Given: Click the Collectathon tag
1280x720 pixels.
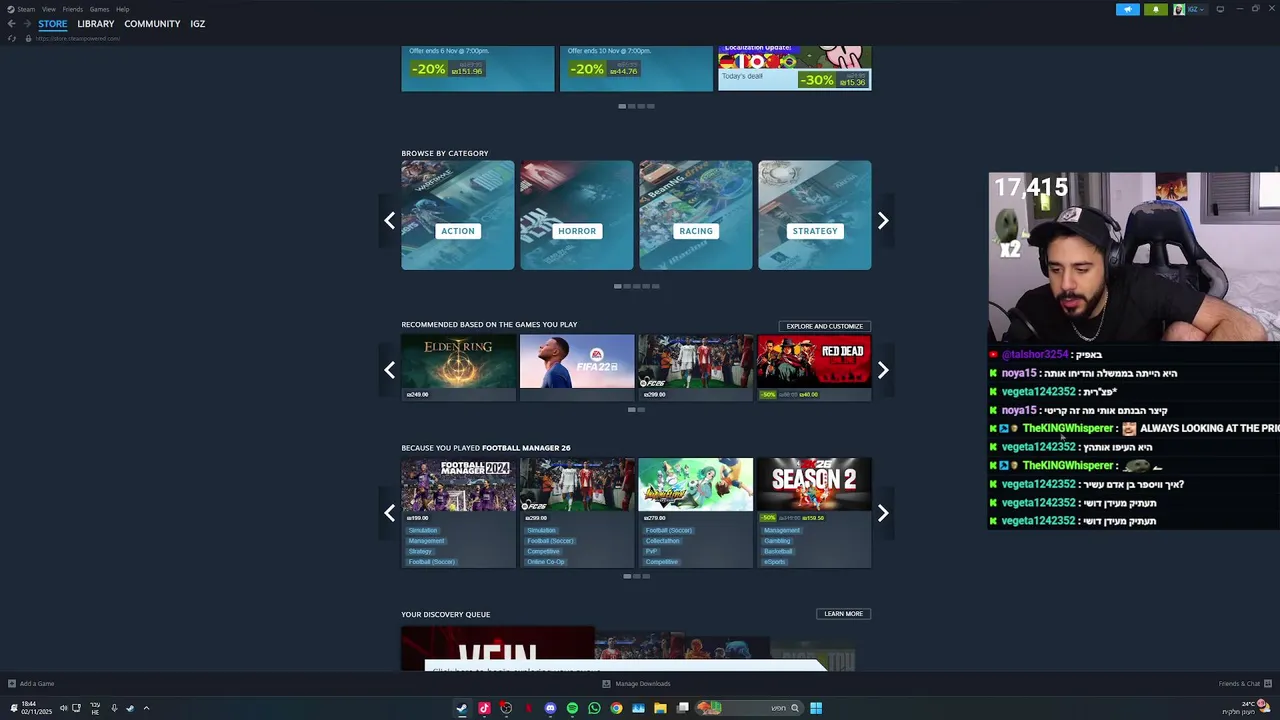Looking at the screenshot, I should coord(662,541).
